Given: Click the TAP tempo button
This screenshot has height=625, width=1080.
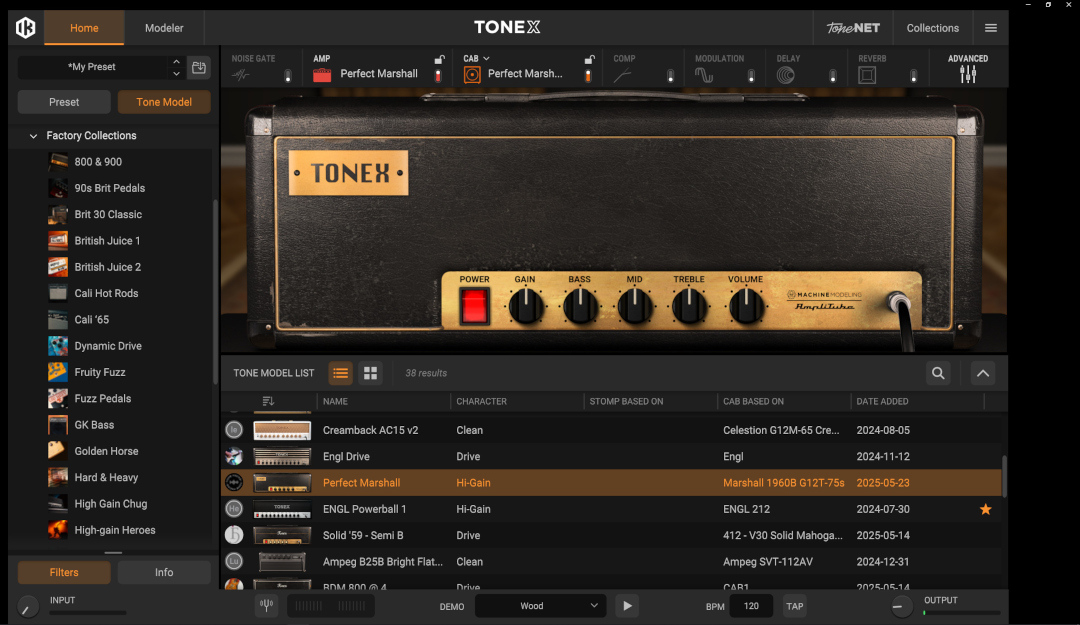Looking at the screenshot, I should [795, 606].
